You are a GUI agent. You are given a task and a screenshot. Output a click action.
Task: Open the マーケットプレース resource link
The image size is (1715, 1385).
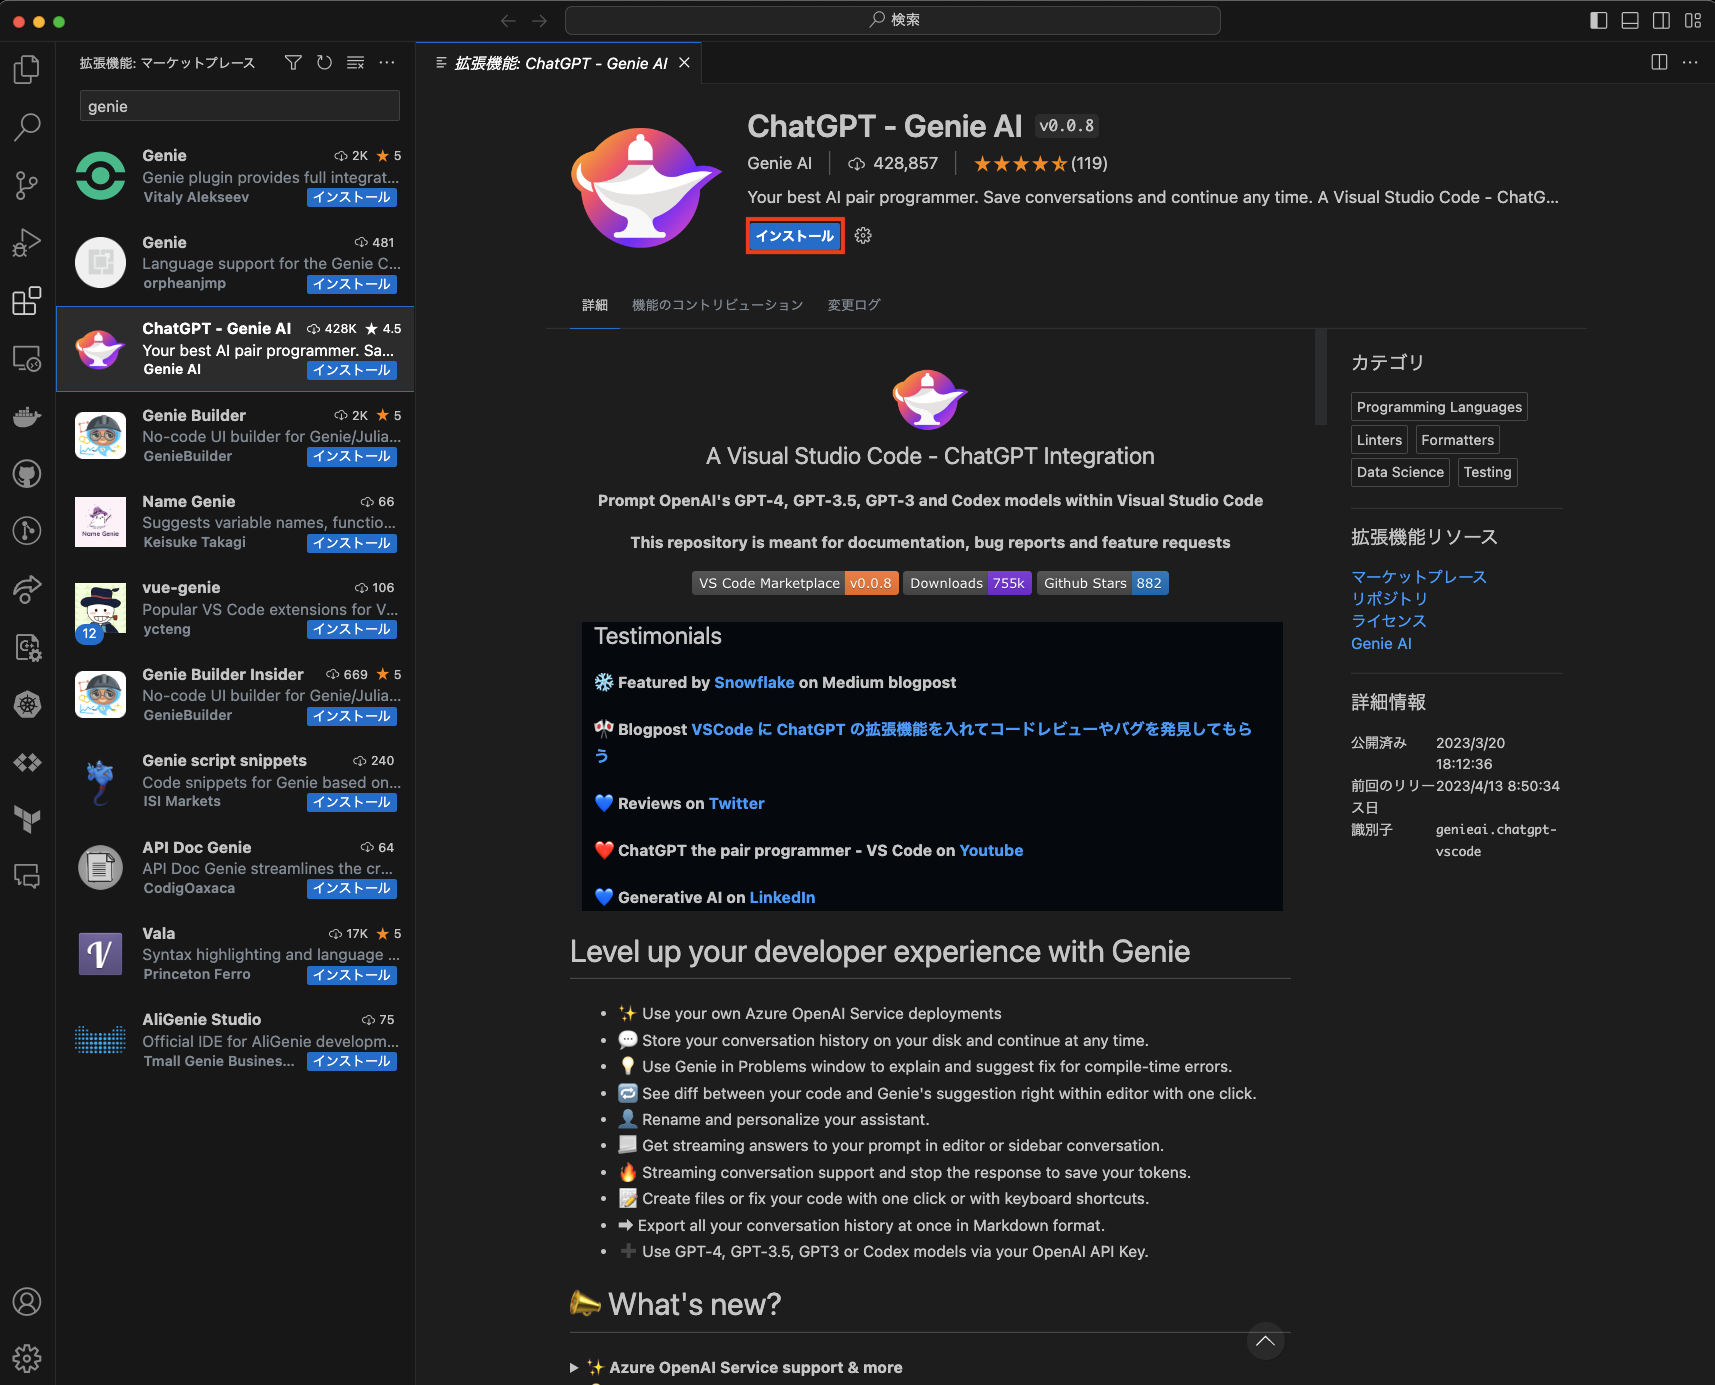(1419, 577)
